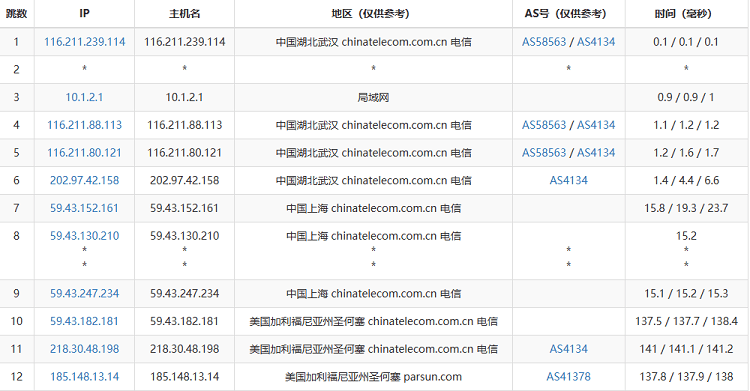The width and height of the screenshot is (750, 391).
Task: Open AS4134 link in hop 1 row
Action: (596, 42)
